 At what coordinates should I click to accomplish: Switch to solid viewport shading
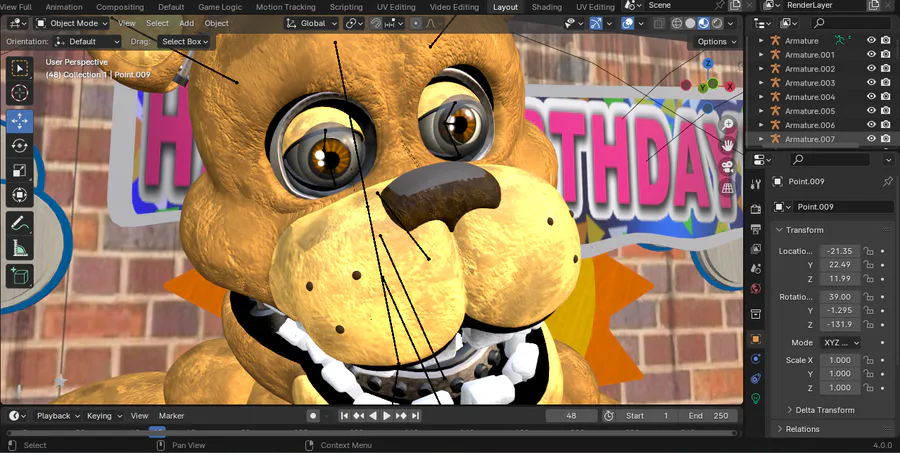tap(690, 24)
